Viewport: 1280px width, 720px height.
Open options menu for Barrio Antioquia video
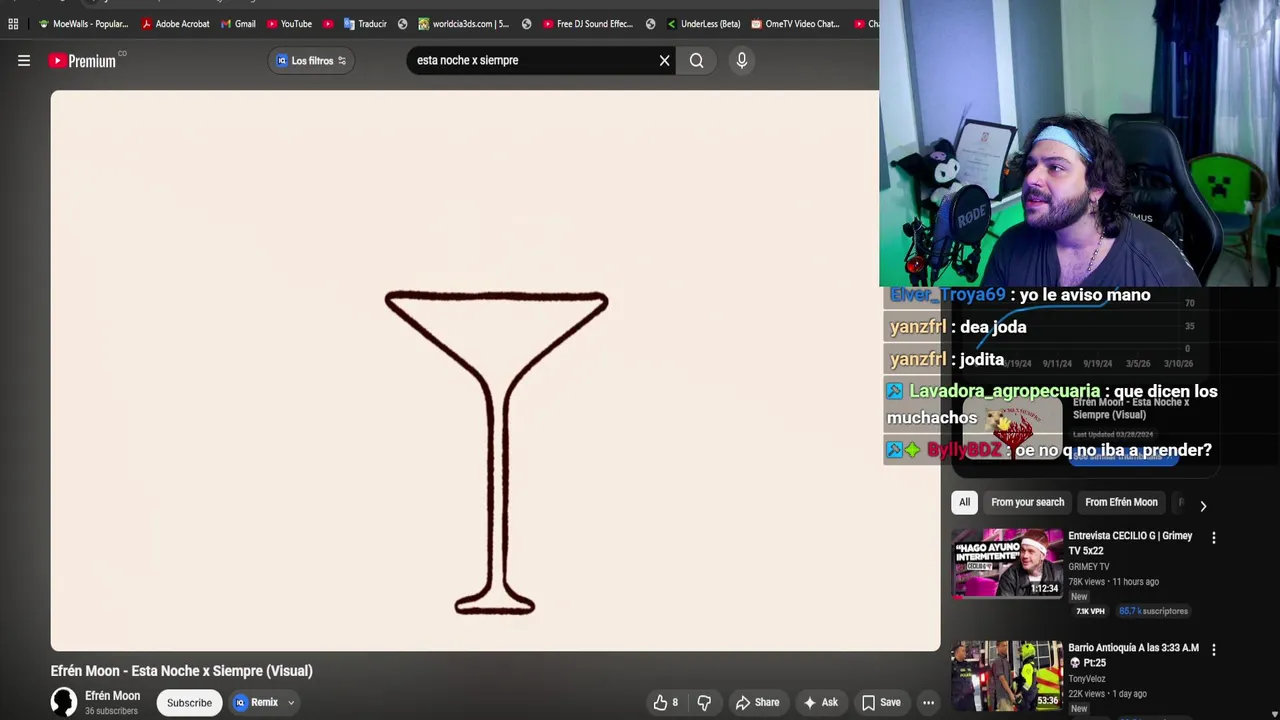point(1213,650)
